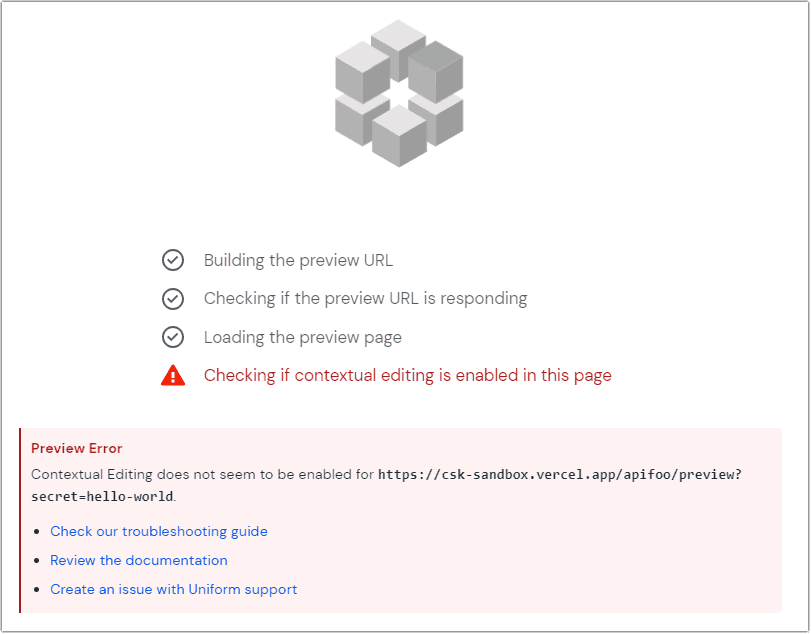Click the red warning triangle icon
Viewport: 811px width, 634px height.
coord(173,375)
